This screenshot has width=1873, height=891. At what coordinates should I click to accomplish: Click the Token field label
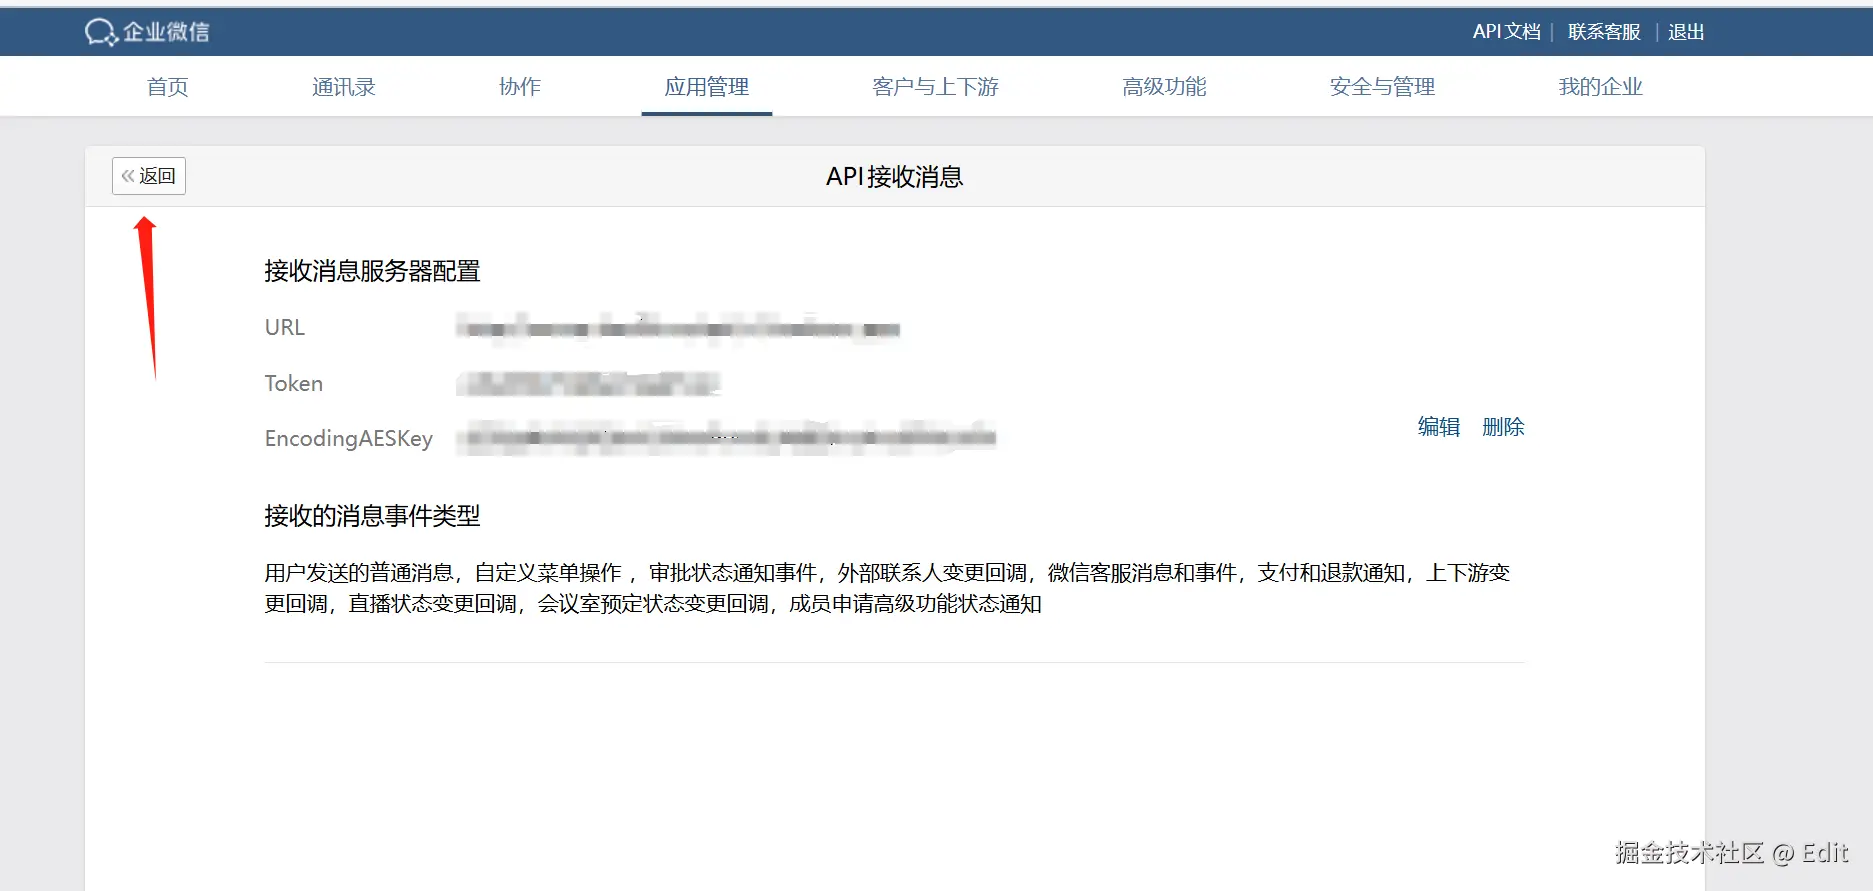tap(294, 383)
